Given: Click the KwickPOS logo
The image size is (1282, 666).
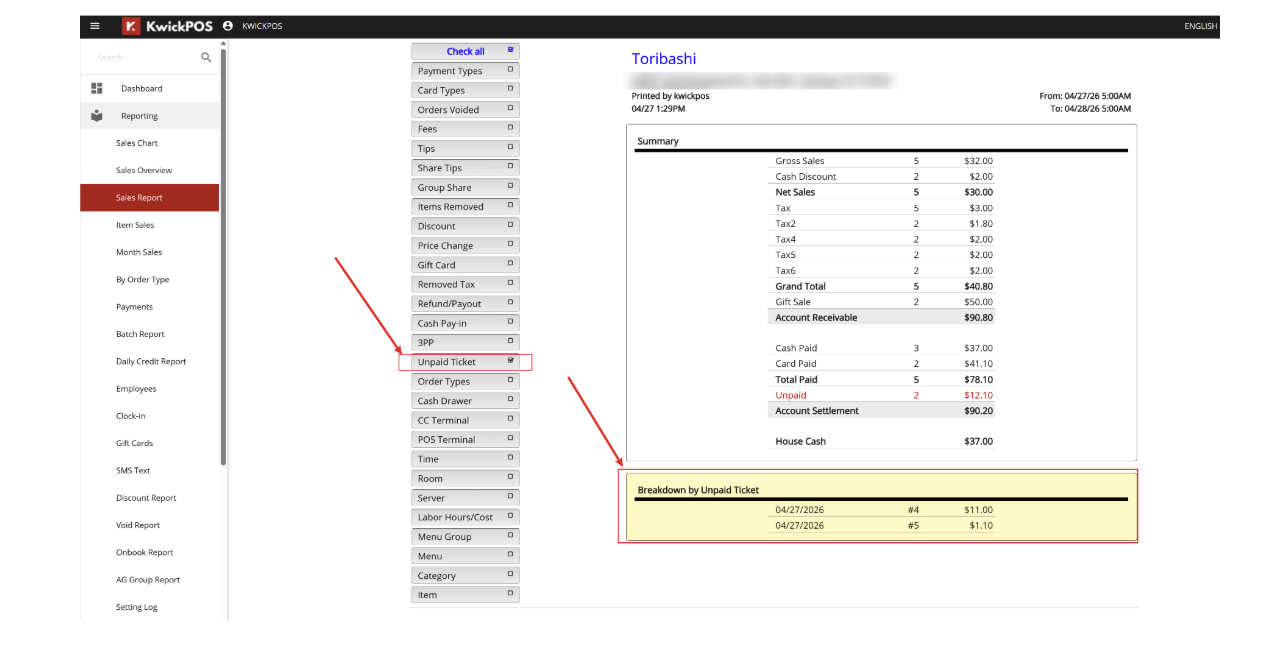Looking at the screenshot, I should pyautogui.click(x=167, y=26).
